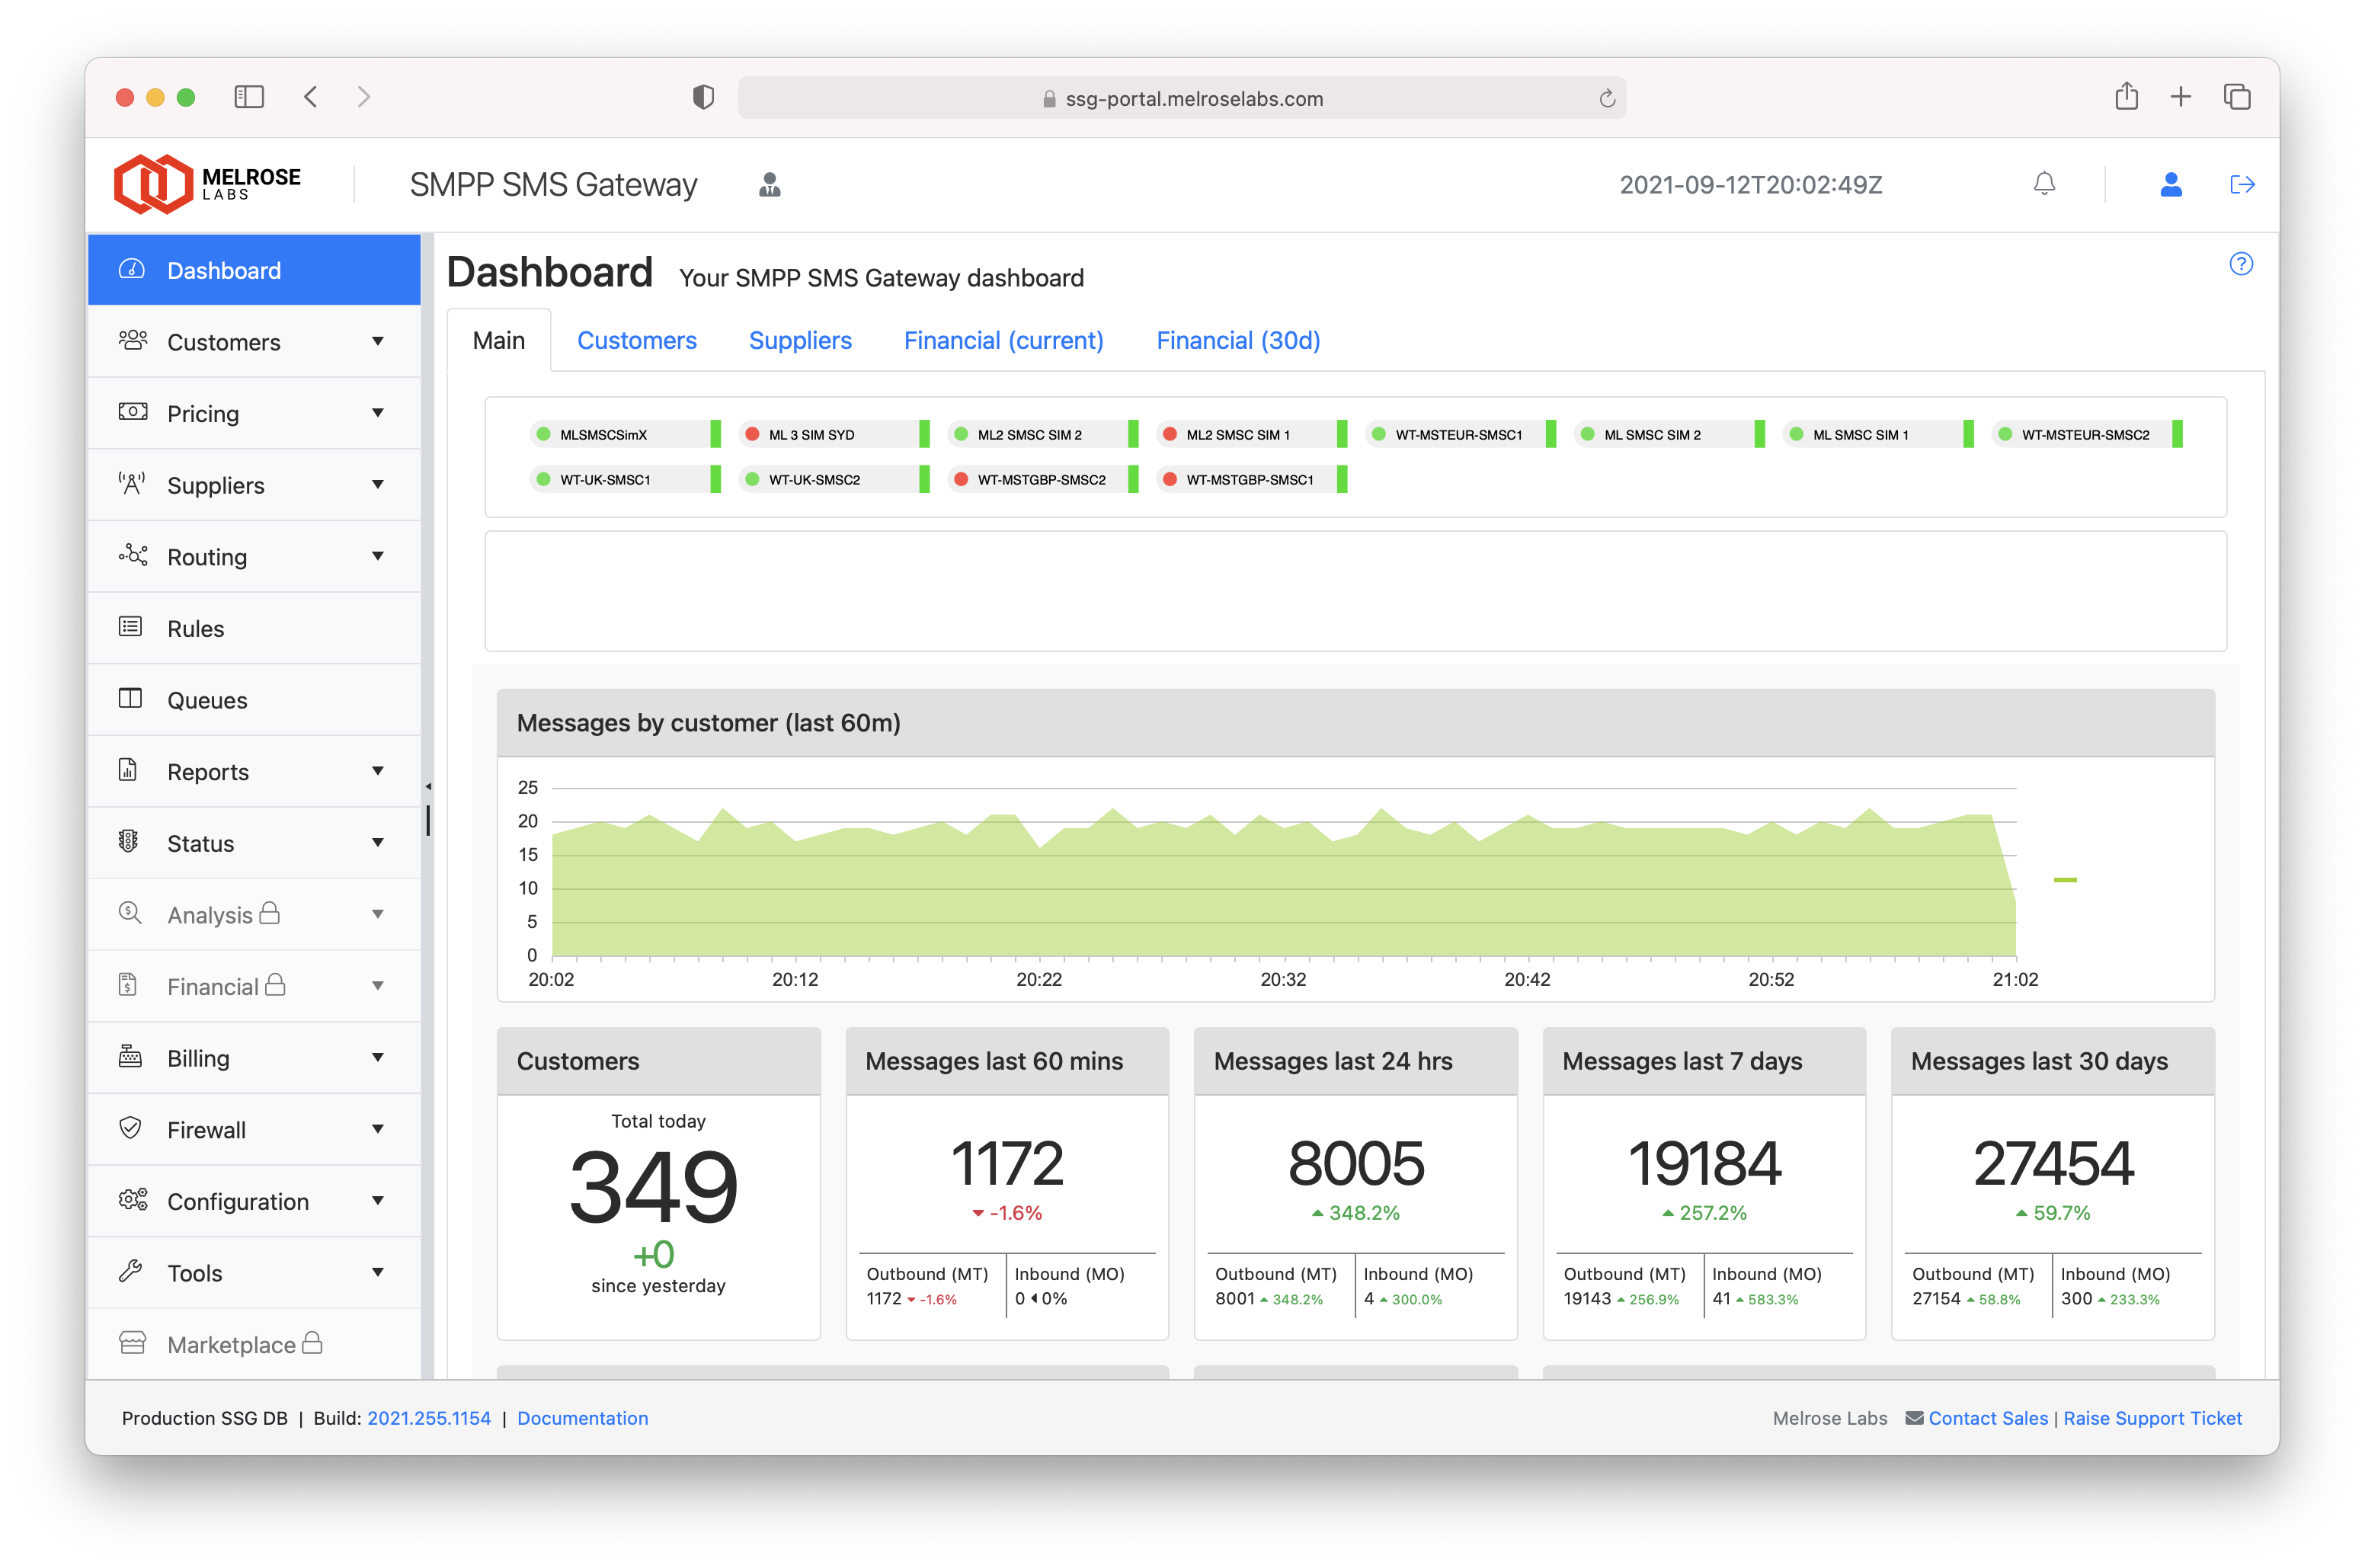Open the Documentation link in footer
The height and width of the screenshot is (1568, 2365).
point(582,1418)
